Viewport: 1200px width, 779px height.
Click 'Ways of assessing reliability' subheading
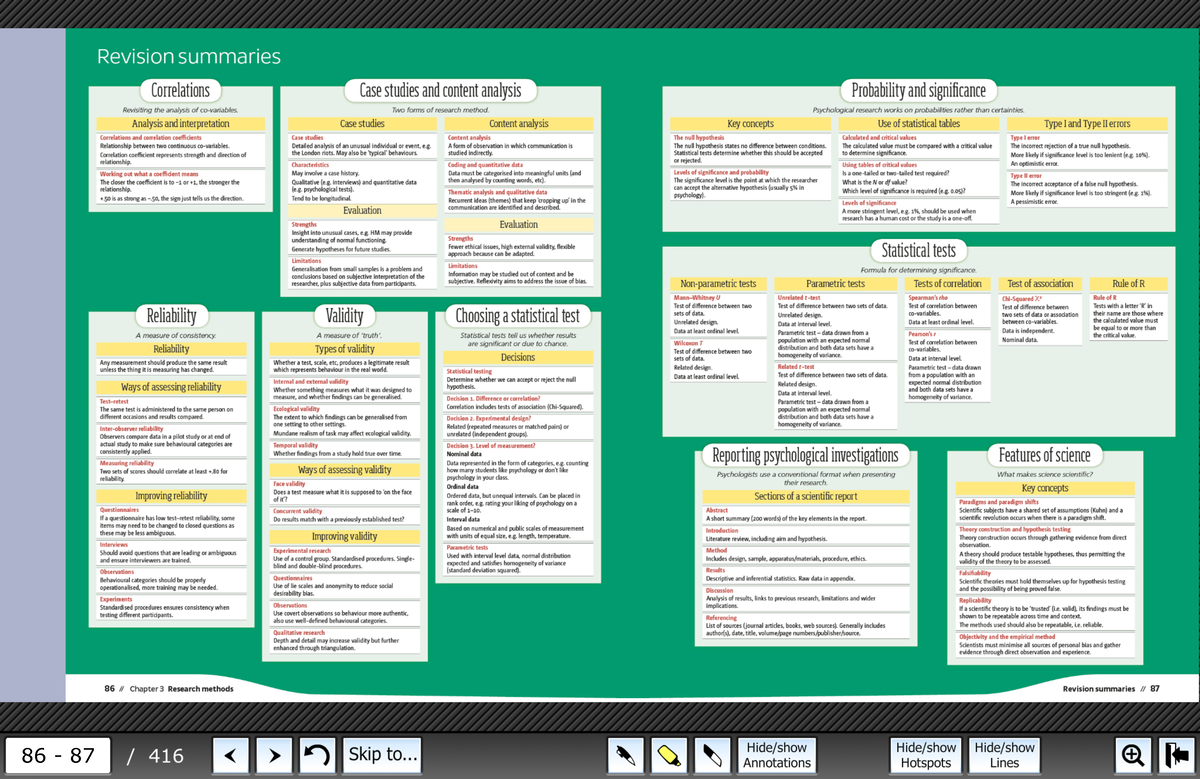point(171,387)
